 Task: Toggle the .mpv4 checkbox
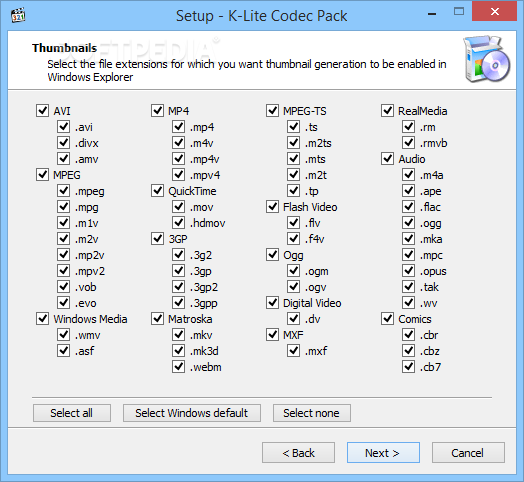(x=178, y=174)
